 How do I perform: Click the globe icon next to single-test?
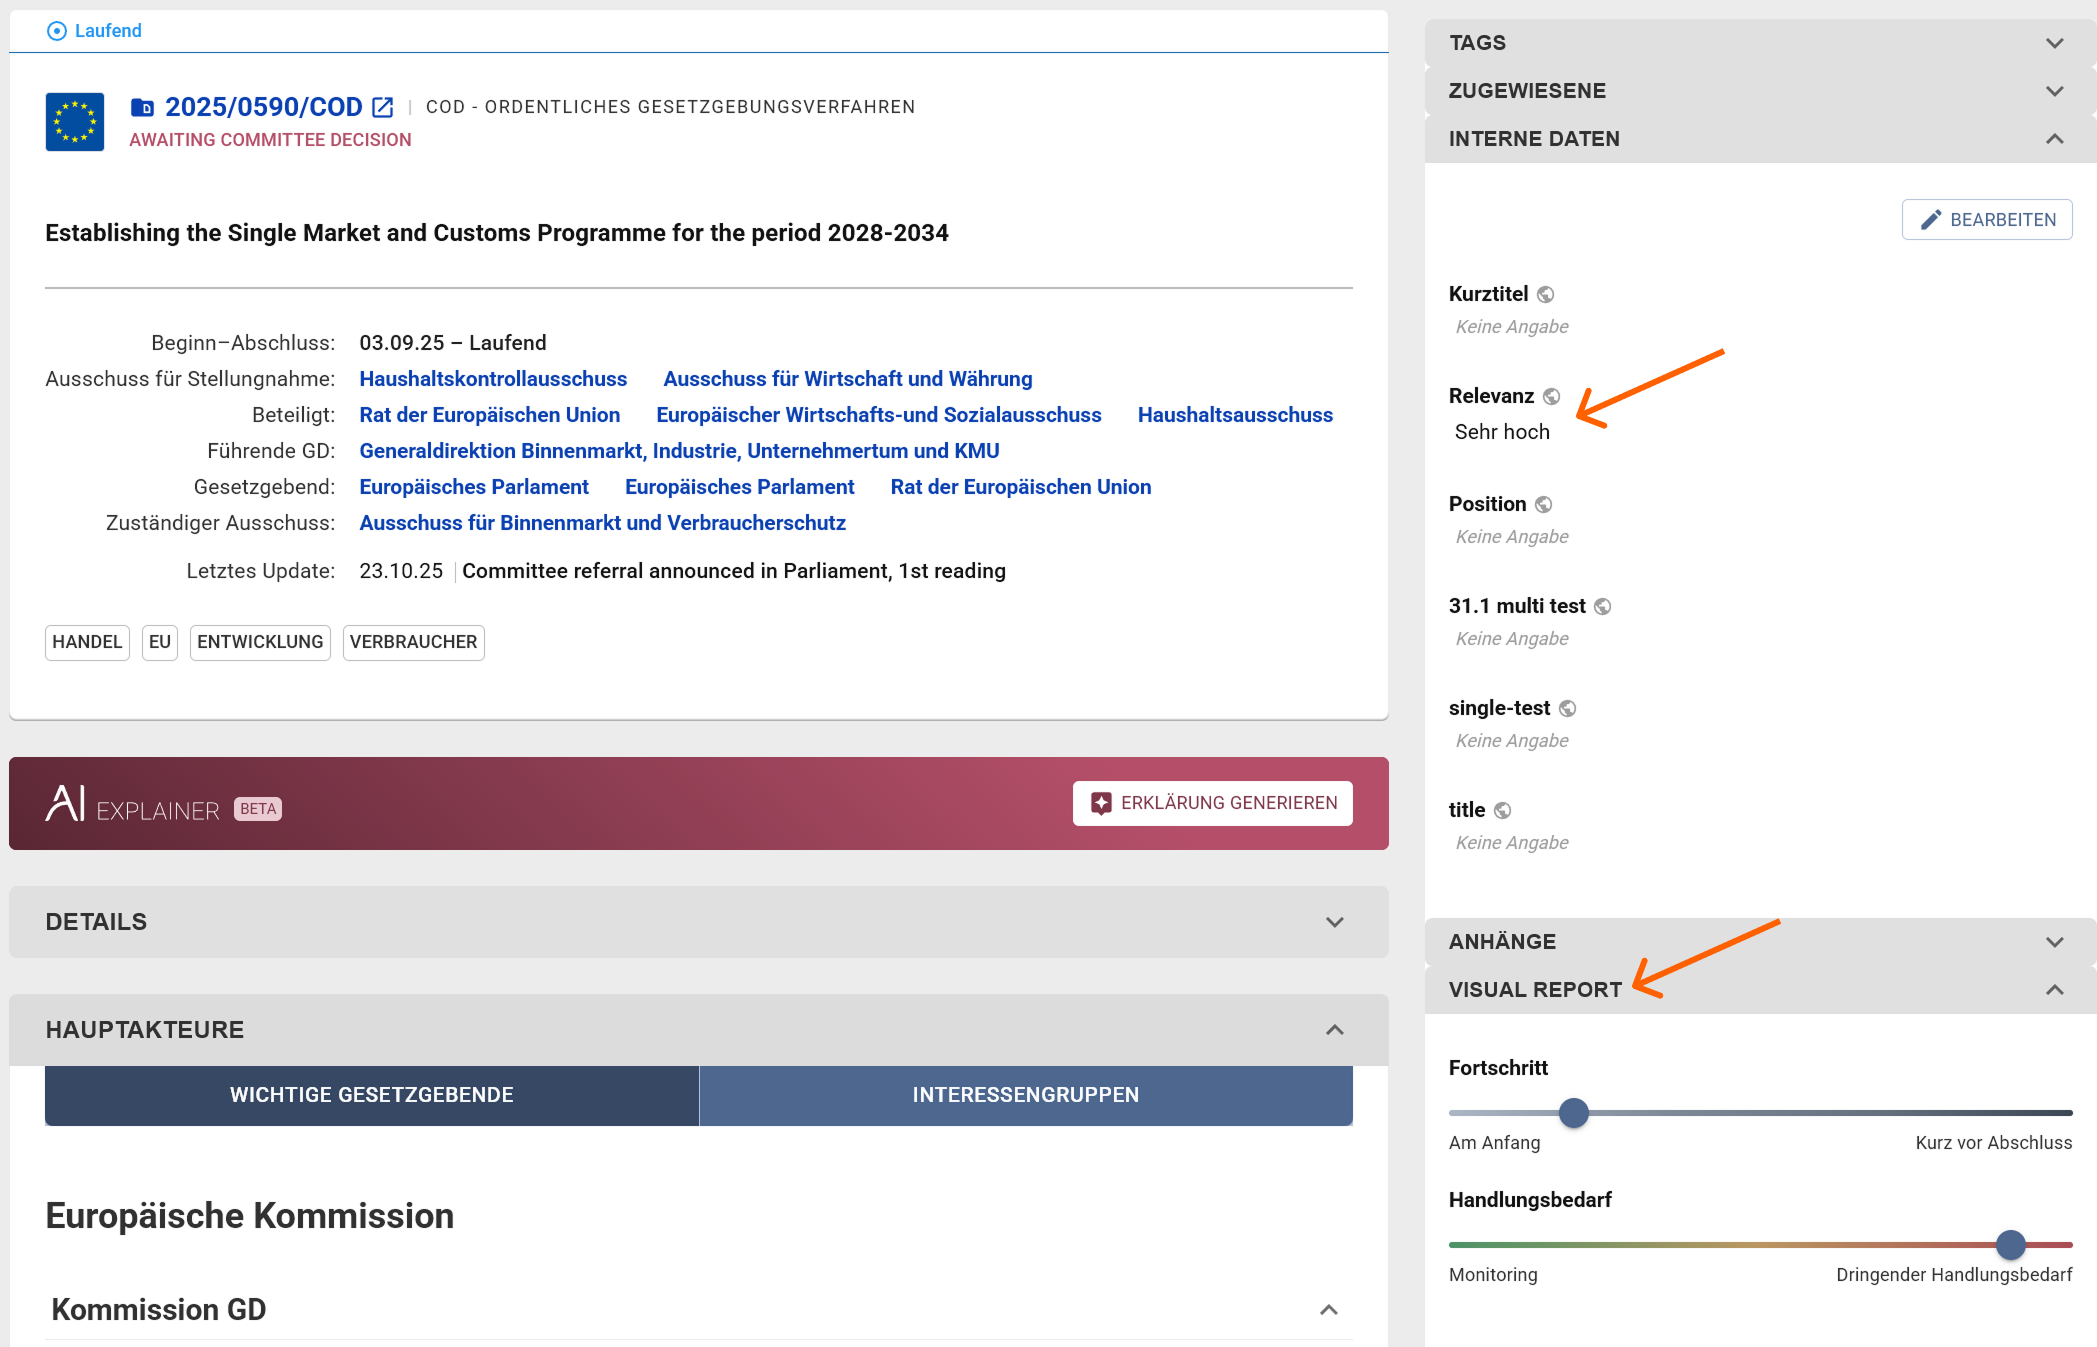point(1567,708)
